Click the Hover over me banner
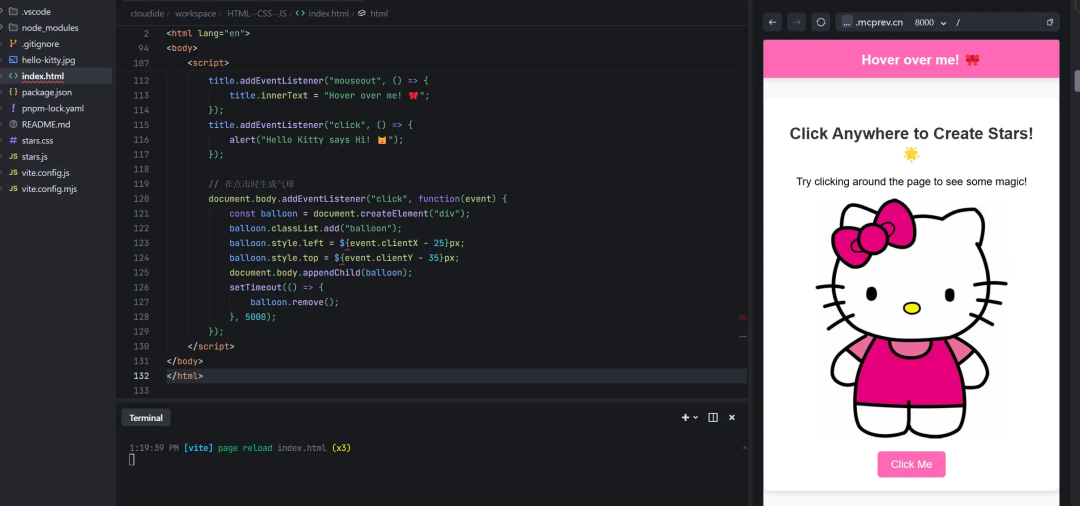The image size is (1080, 506). (x=910, y=60)
